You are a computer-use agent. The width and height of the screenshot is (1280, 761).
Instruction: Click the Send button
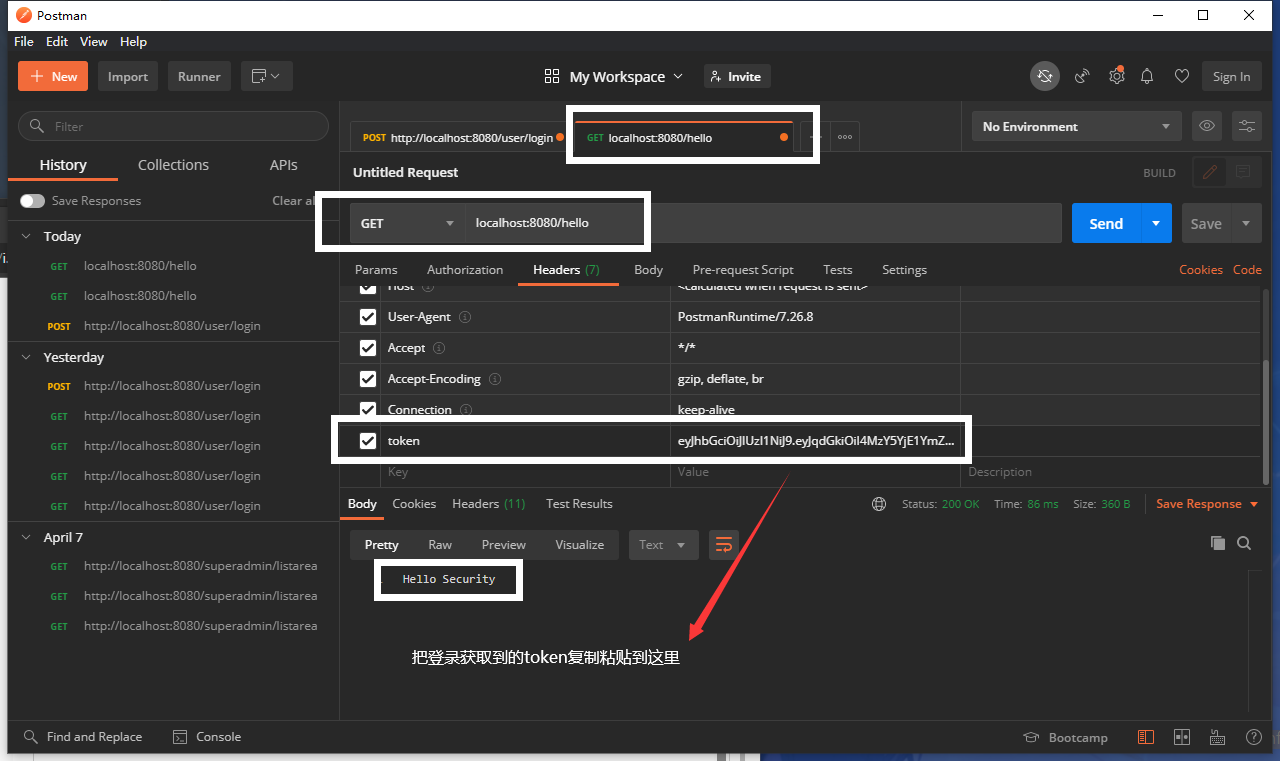coord(1106,223)
